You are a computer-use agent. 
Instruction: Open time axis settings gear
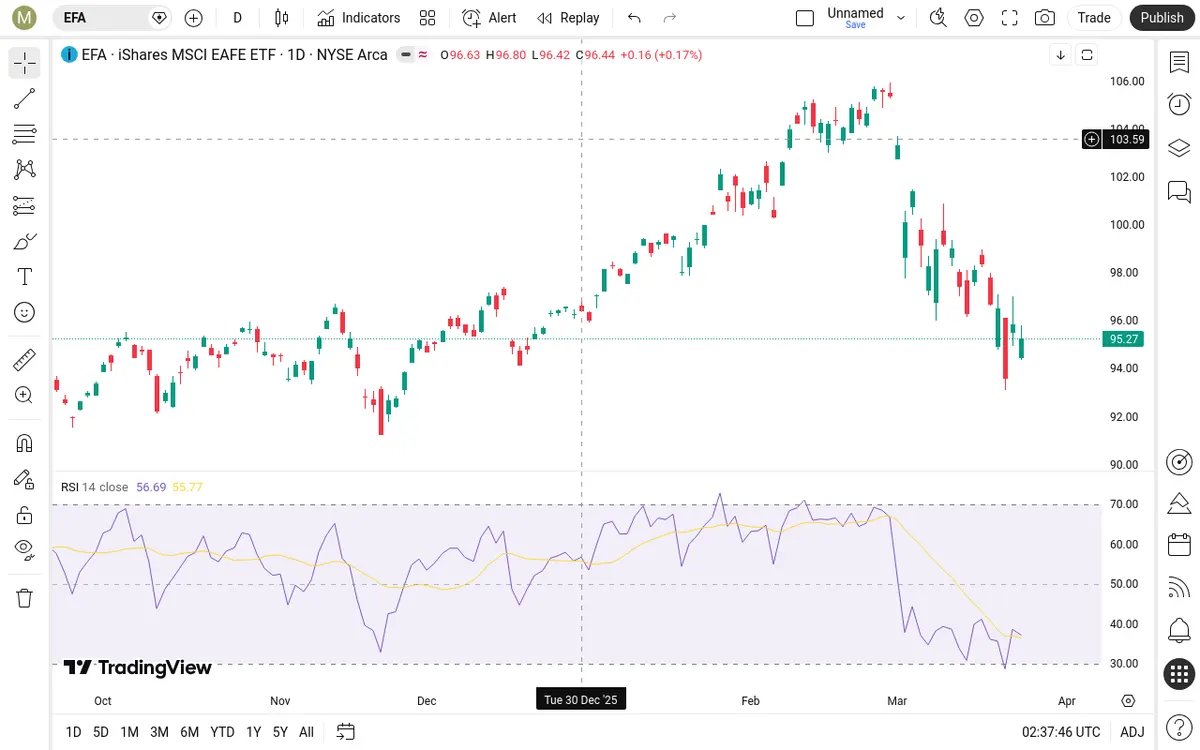[x=1129, y=700]
